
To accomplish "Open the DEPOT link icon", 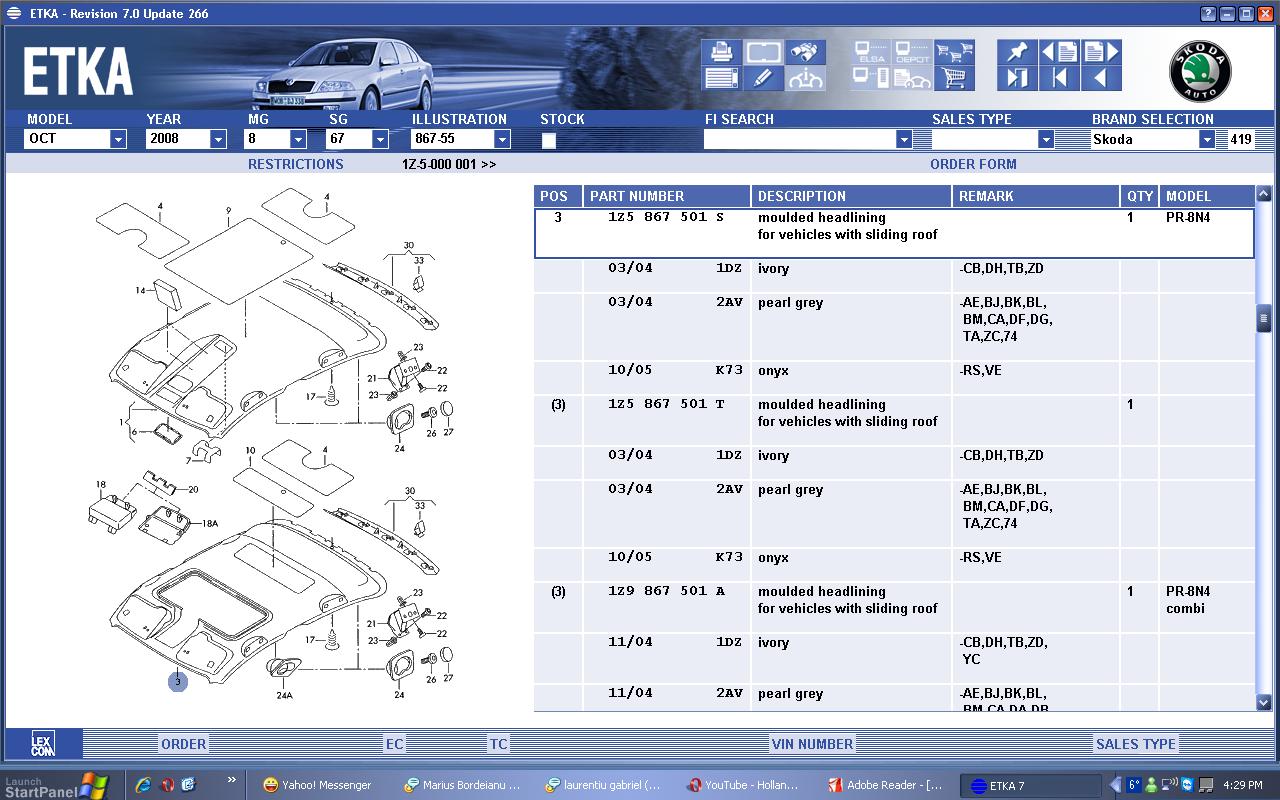I will pos(912,51).
